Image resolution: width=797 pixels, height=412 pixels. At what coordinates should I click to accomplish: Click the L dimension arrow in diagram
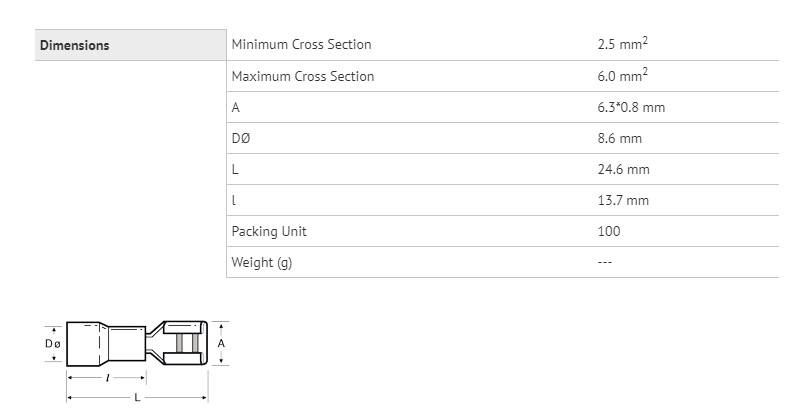click(x=137, y=397)
